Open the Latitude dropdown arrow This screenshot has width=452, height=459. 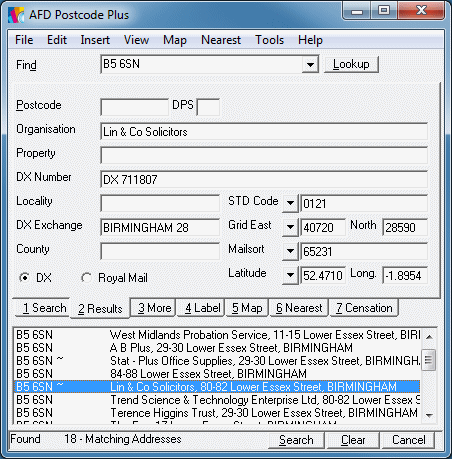(x=290, y=275)
